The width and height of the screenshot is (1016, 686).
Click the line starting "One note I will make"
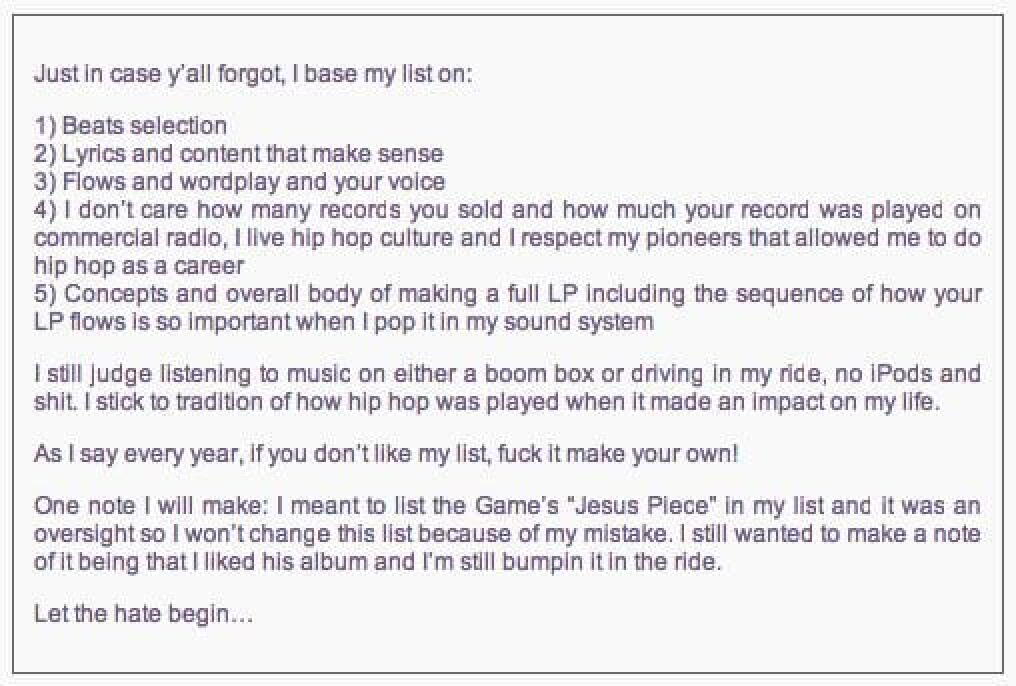click(x=507, y=505)
